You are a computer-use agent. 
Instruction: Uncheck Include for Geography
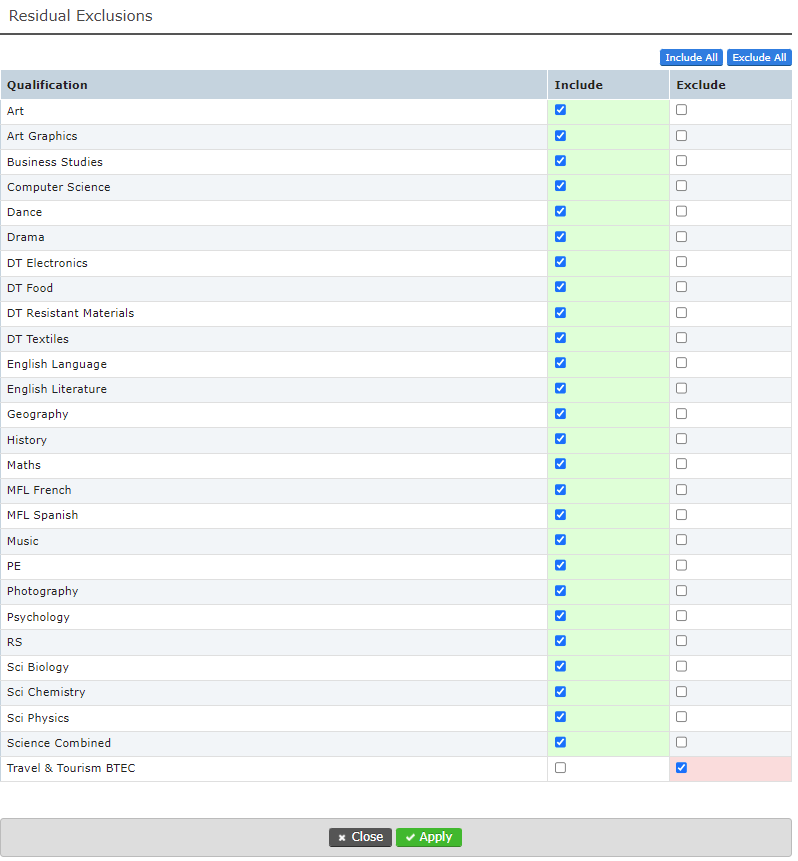[560, 413]
